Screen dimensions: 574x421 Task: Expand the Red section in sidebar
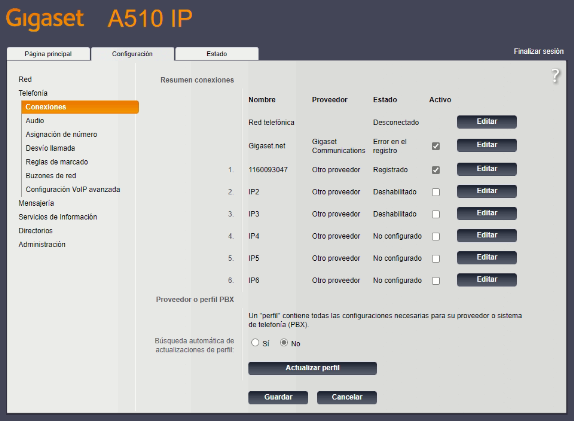tap(25, 79)
